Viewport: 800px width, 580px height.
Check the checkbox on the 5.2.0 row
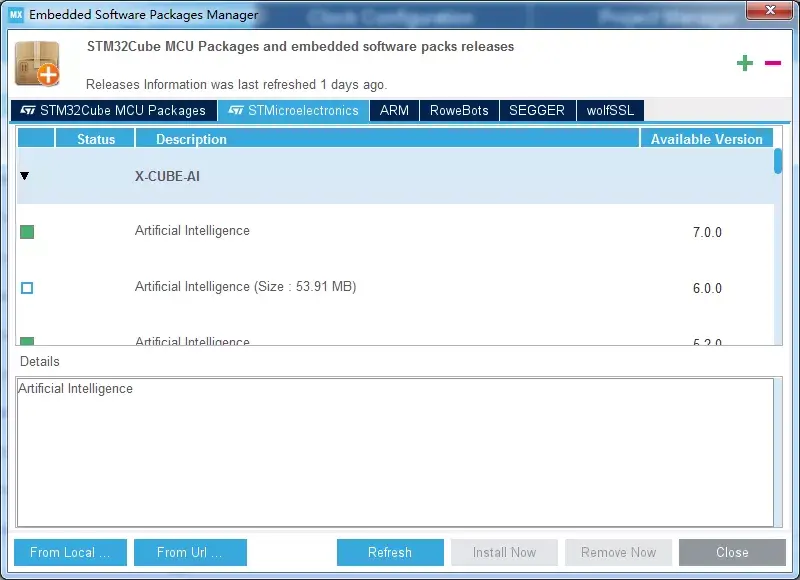(x=26, y=340)
